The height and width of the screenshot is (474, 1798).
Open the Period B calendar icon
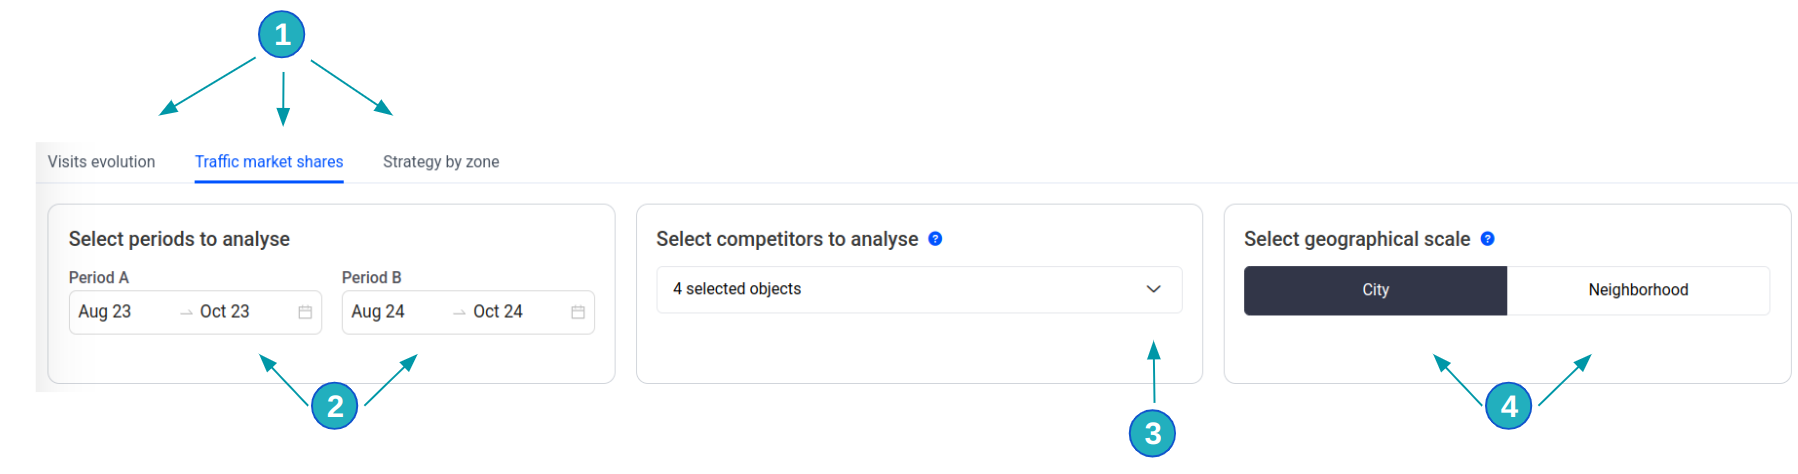click(x=578, y=312)
